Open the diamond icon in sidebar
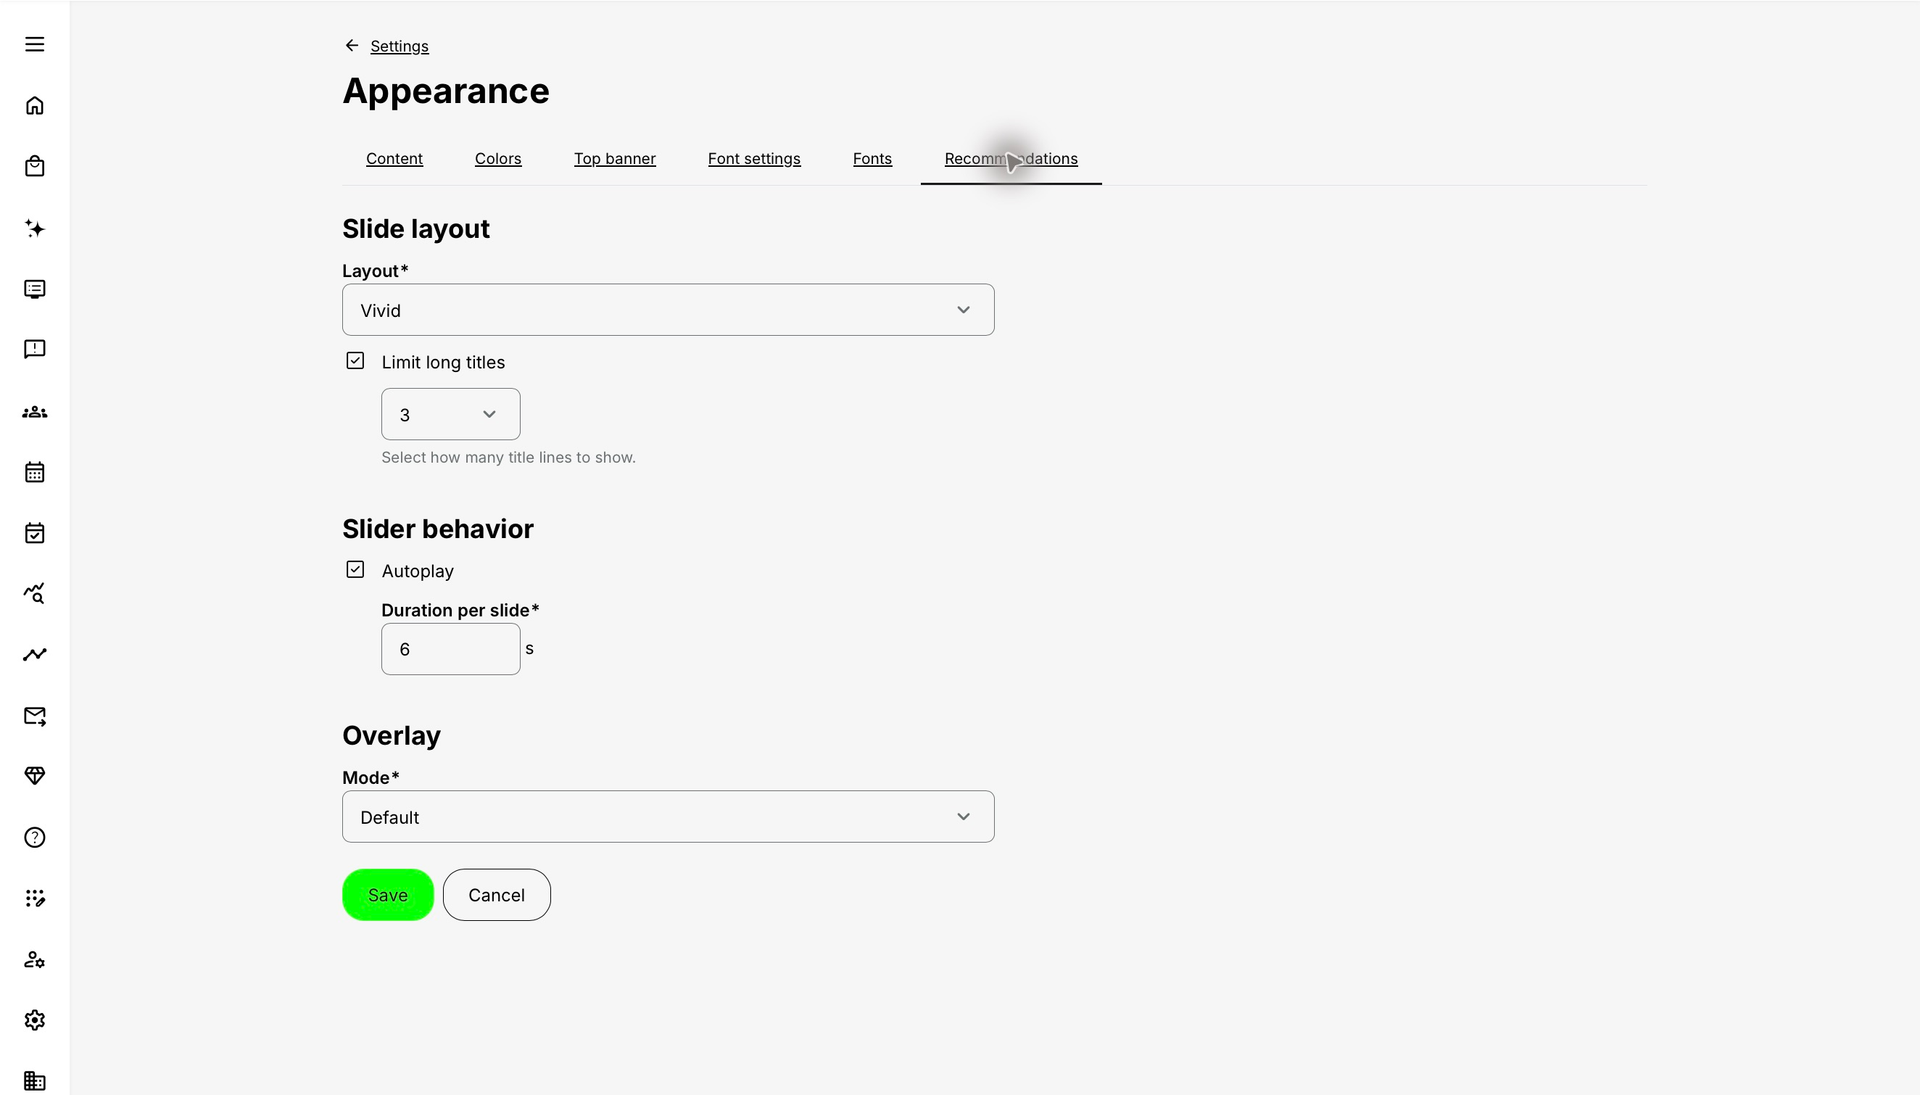The width and height of the screenshot is (1920, 1095). pyautogui.click(x=35, y=776)
